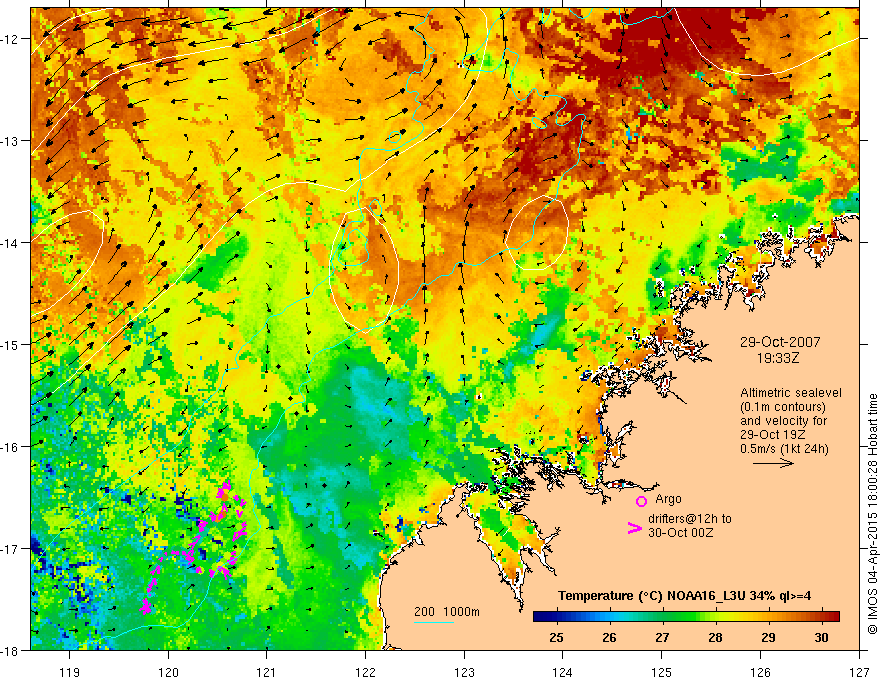Click the longitude axis label 119
The height and width of the screenshot is (680, 880).
[x=70, y=672]
